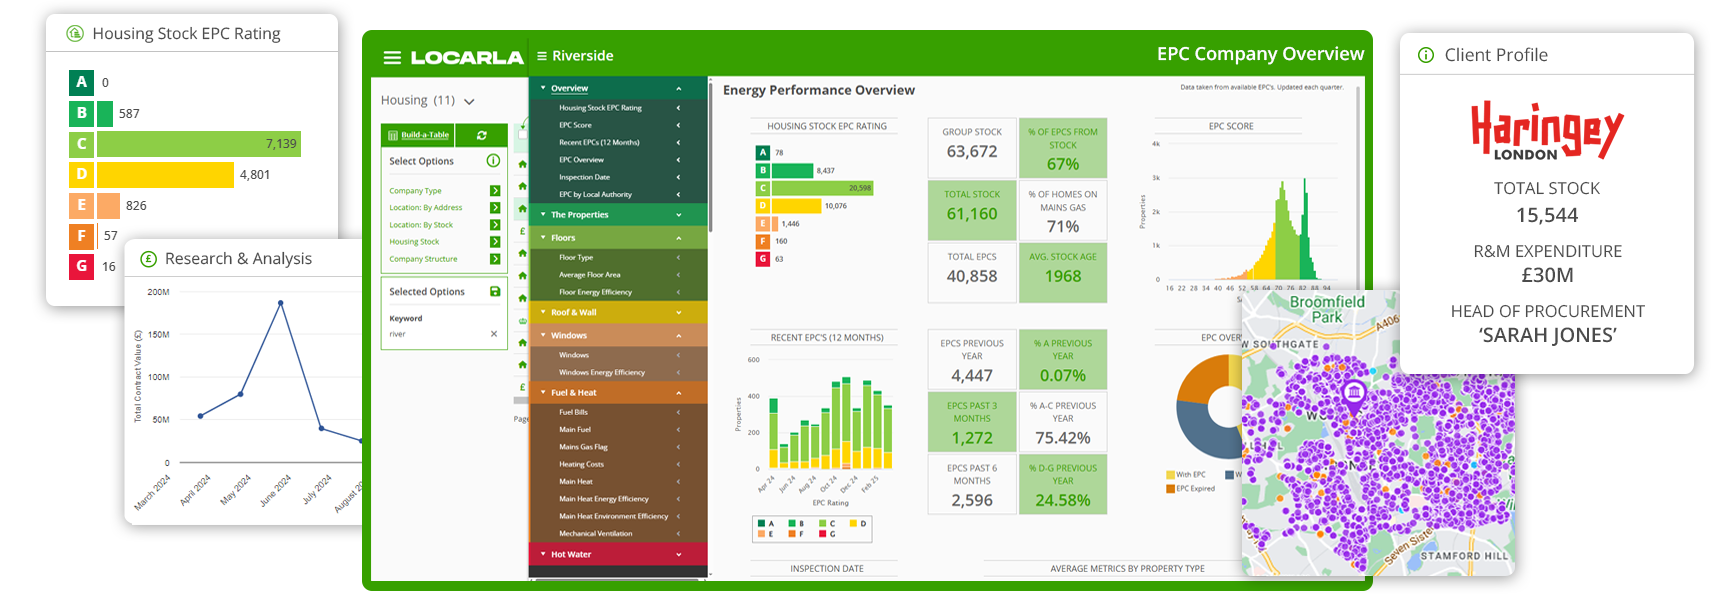Click the pound icon on Research & Analysis card
The image size is (1721, 603).
pos(148,259)
